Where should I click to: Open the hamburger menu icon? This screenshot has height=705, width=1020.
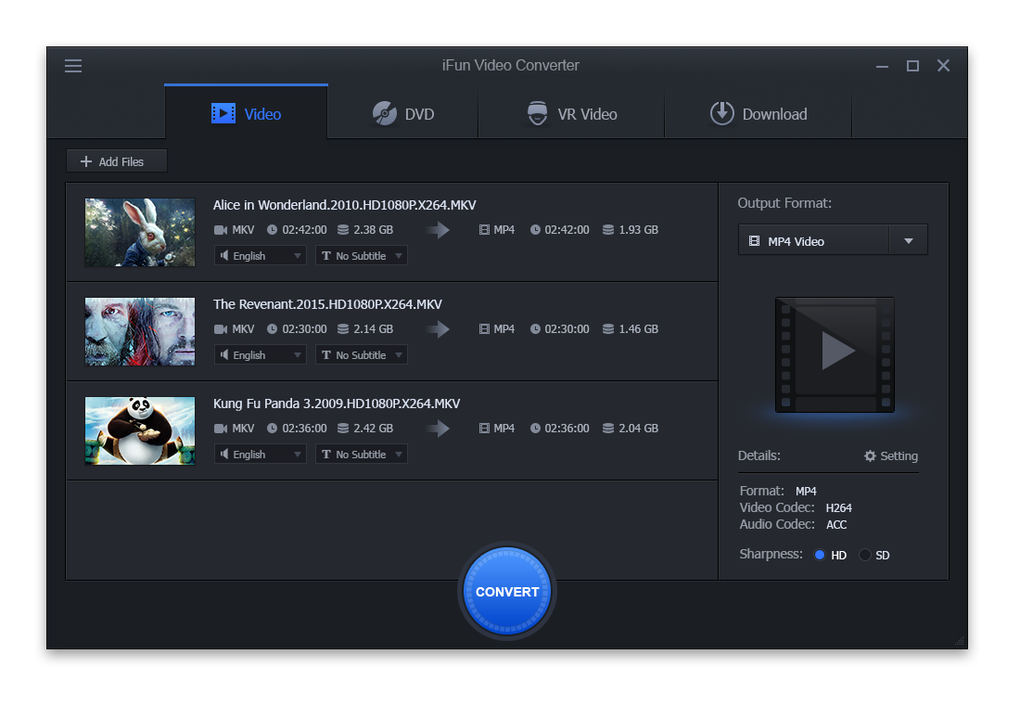tap(73, 66)
